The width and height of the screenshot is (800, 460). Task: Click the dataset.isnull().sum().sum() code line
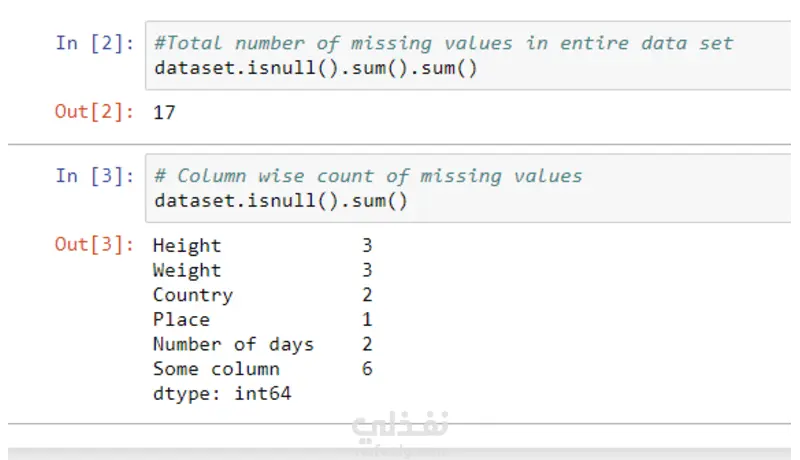click(x=316, y=68)
